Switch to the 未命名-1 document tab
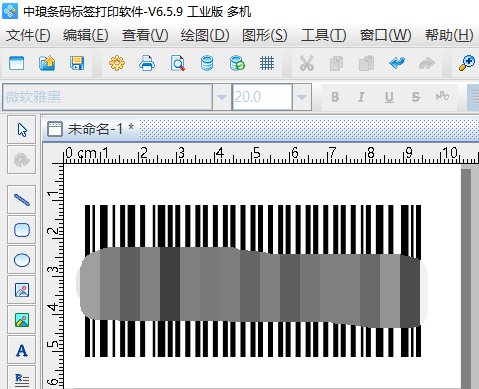Viewport: 479px width, 389px height. (x=91, y=129)
